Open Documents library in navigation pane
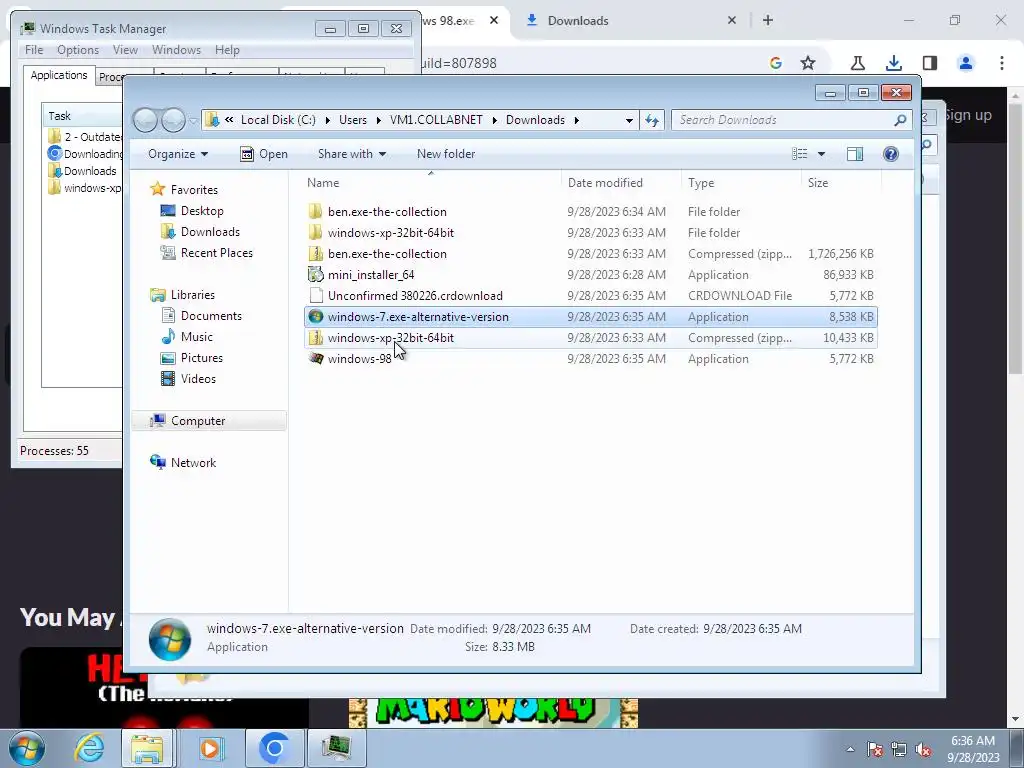Viewport: 1024px width, 768px height. point(202,316)
